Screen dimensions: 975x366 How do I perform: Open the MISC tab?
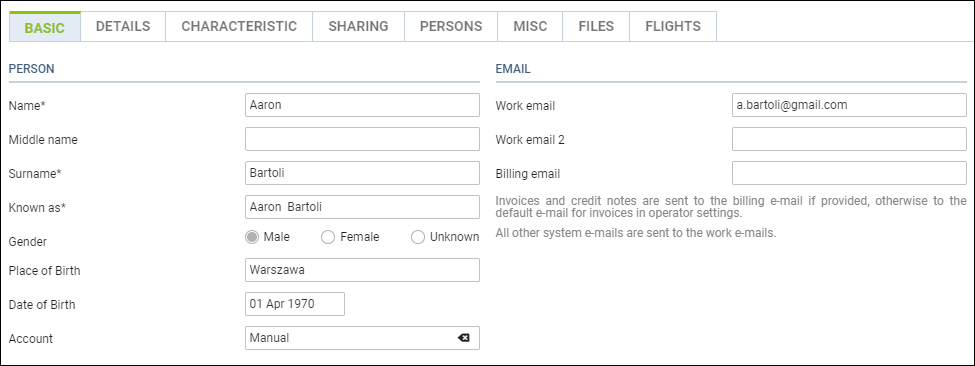pyautogui.click(x=530, y=27)
